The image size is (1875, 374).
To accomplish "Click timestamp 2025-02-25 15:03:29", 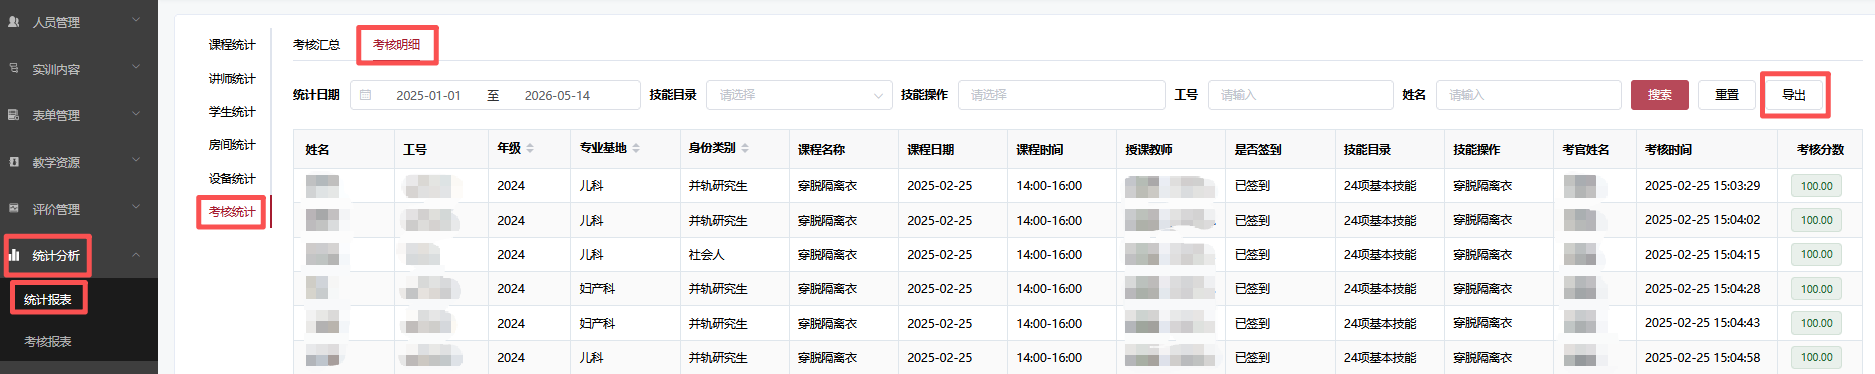I will tap(1702, 185).
